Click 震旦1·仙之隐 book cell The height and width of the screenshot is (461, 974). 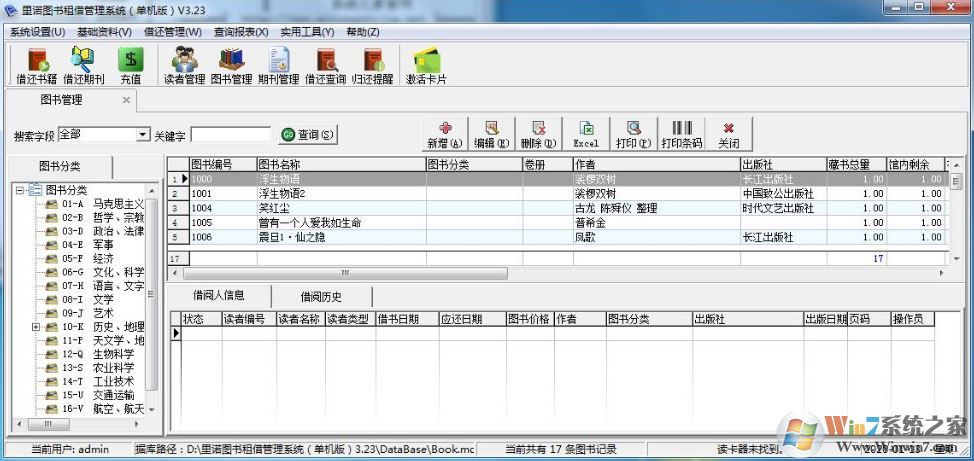341,237
